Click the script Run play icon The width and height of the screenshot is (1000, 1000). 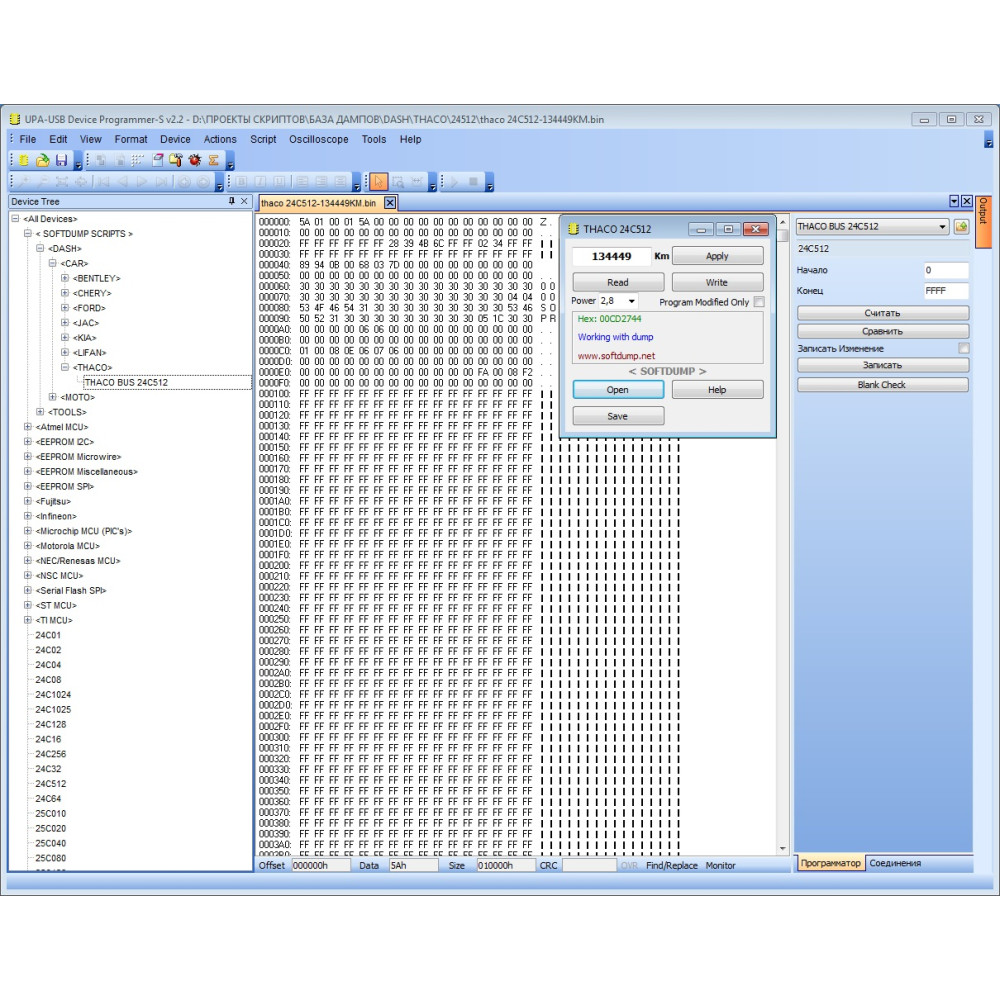[x=454, y=182]
